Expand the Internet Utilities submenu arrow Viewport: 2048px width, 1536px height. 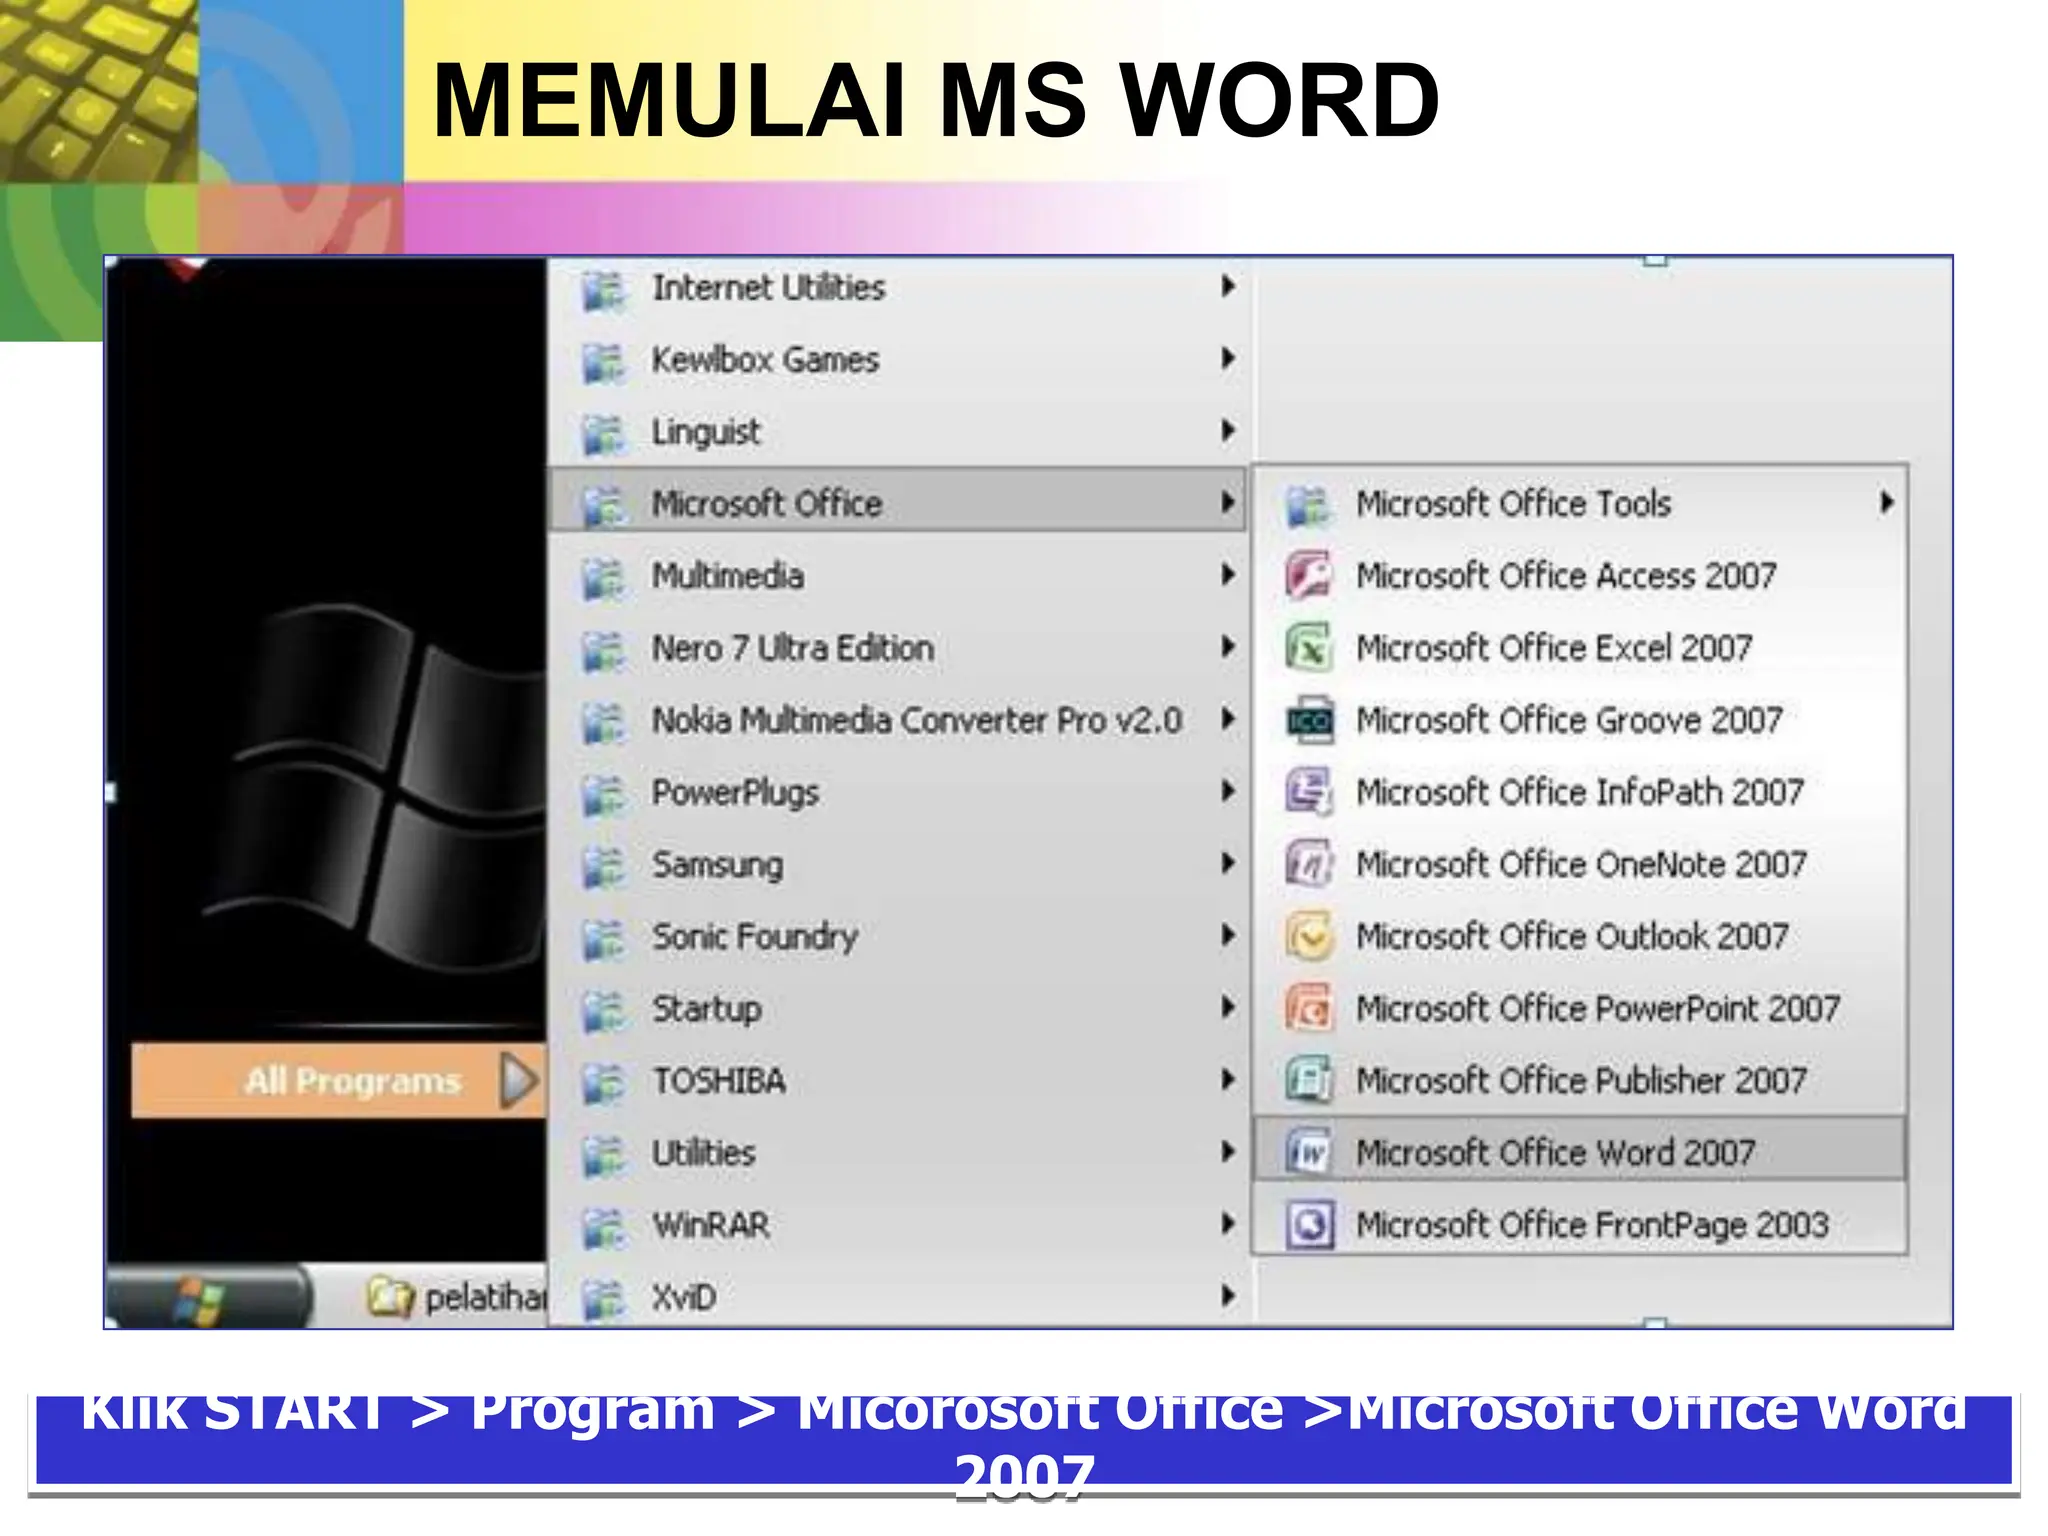(1228, 287)
